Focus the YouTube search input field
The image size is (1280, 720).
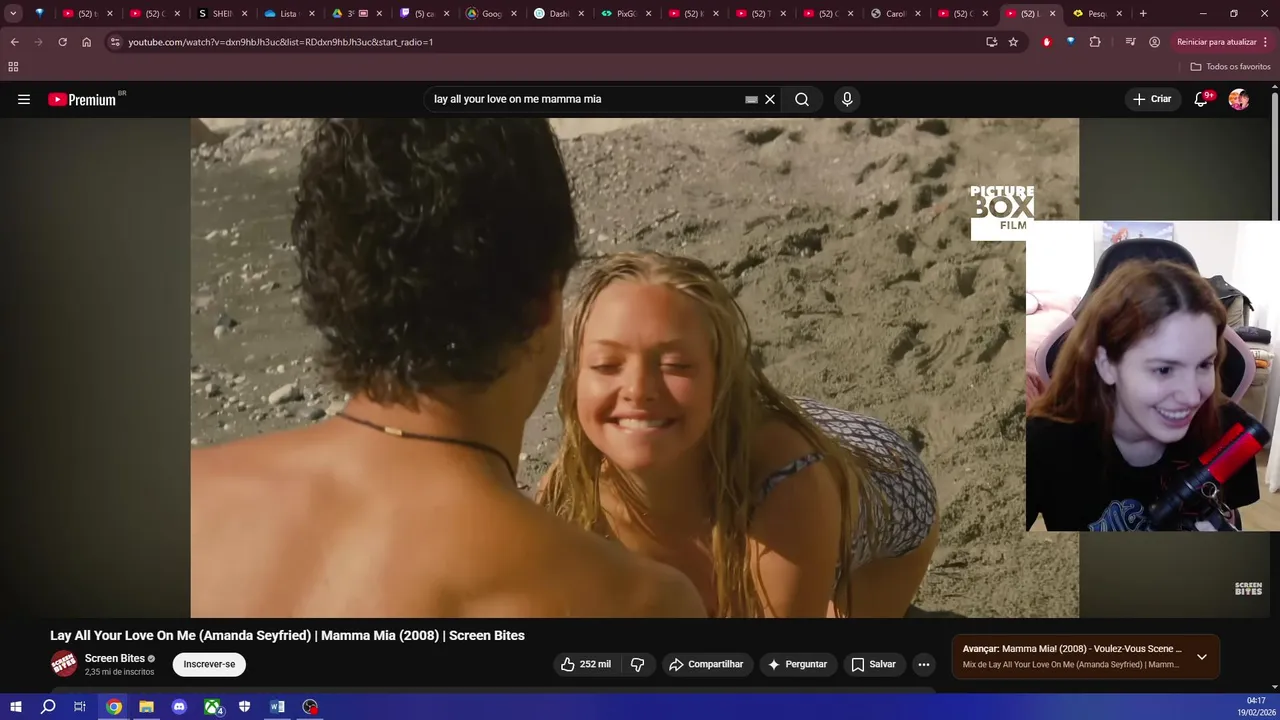point(585,99)
